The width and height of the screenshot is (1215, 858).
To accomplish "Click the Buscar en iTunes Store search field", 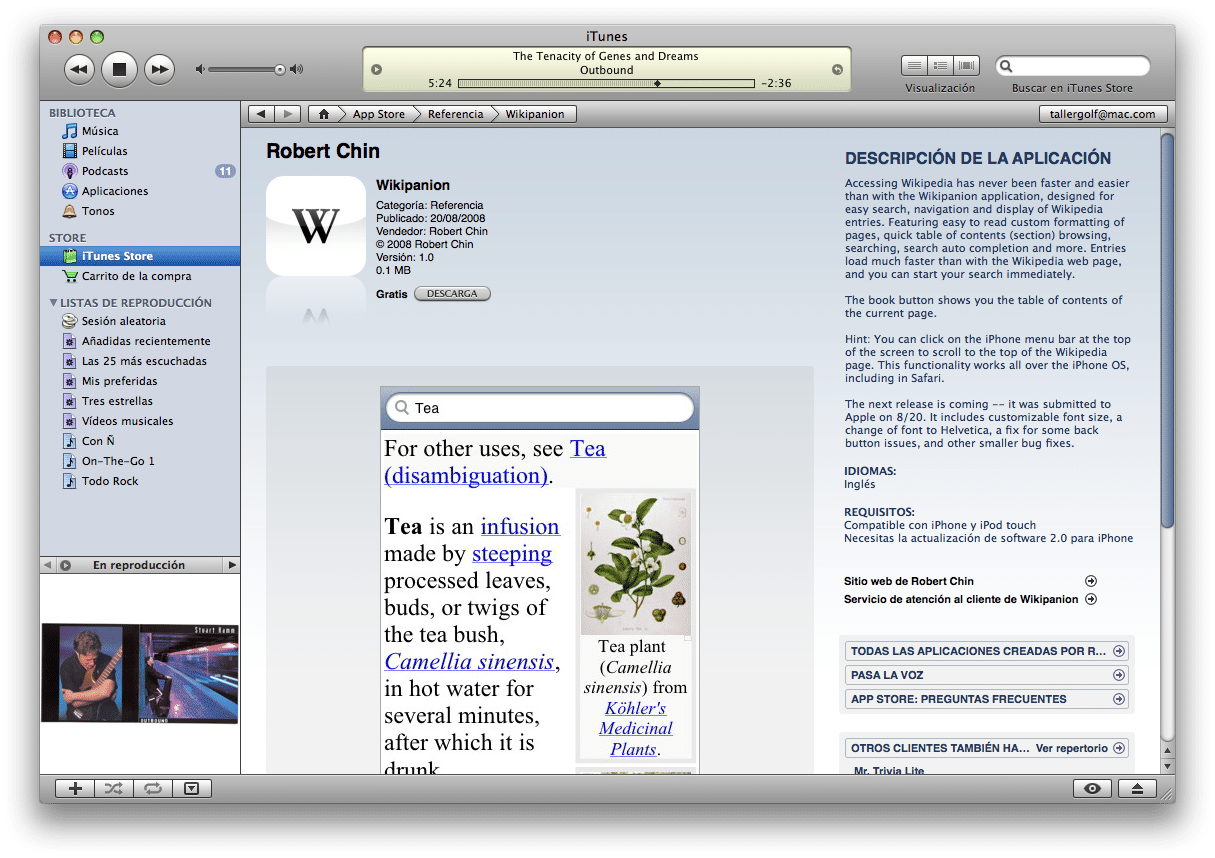I will tap(1072, 66).
